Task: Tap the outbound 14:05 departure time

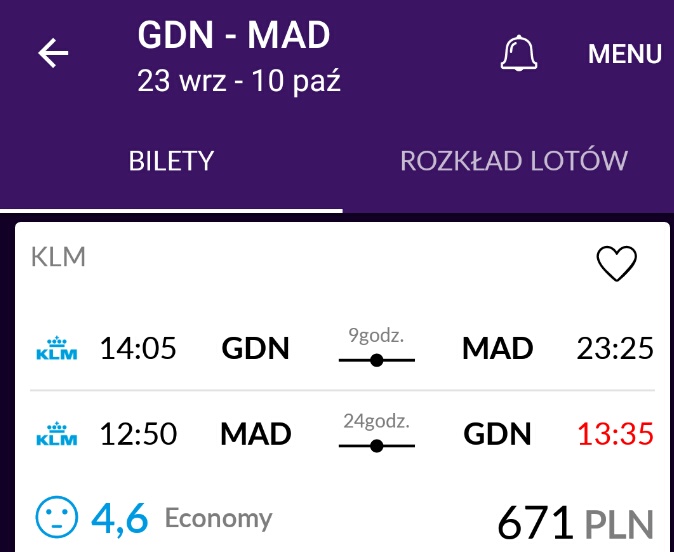Action: [x=138, y=348]
